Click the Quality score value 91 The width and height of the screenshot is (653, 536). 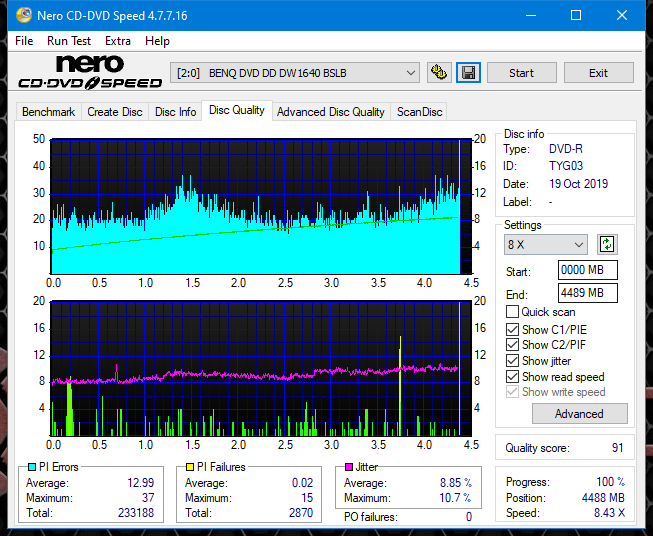(617, 448)
